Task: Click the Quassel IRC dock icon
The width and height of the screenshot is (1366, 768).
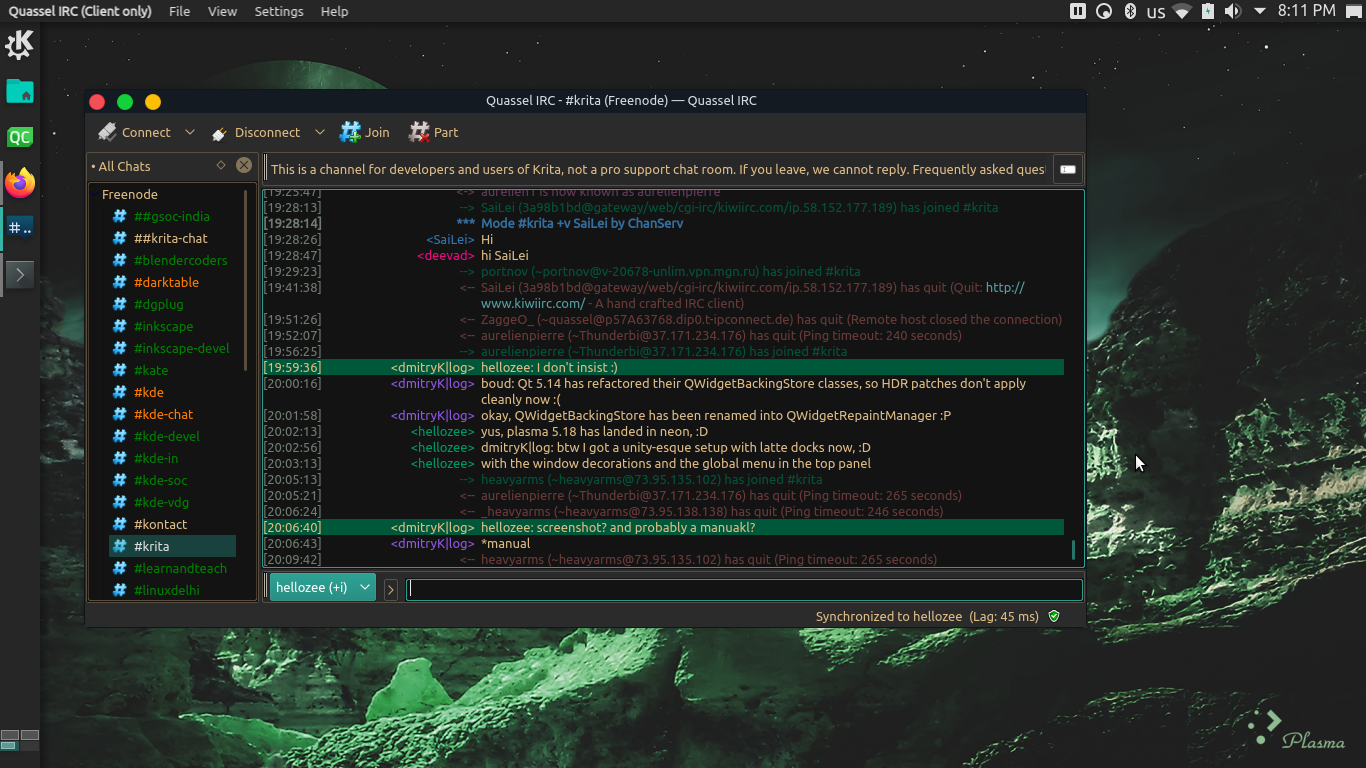Action: click(20, 228)
